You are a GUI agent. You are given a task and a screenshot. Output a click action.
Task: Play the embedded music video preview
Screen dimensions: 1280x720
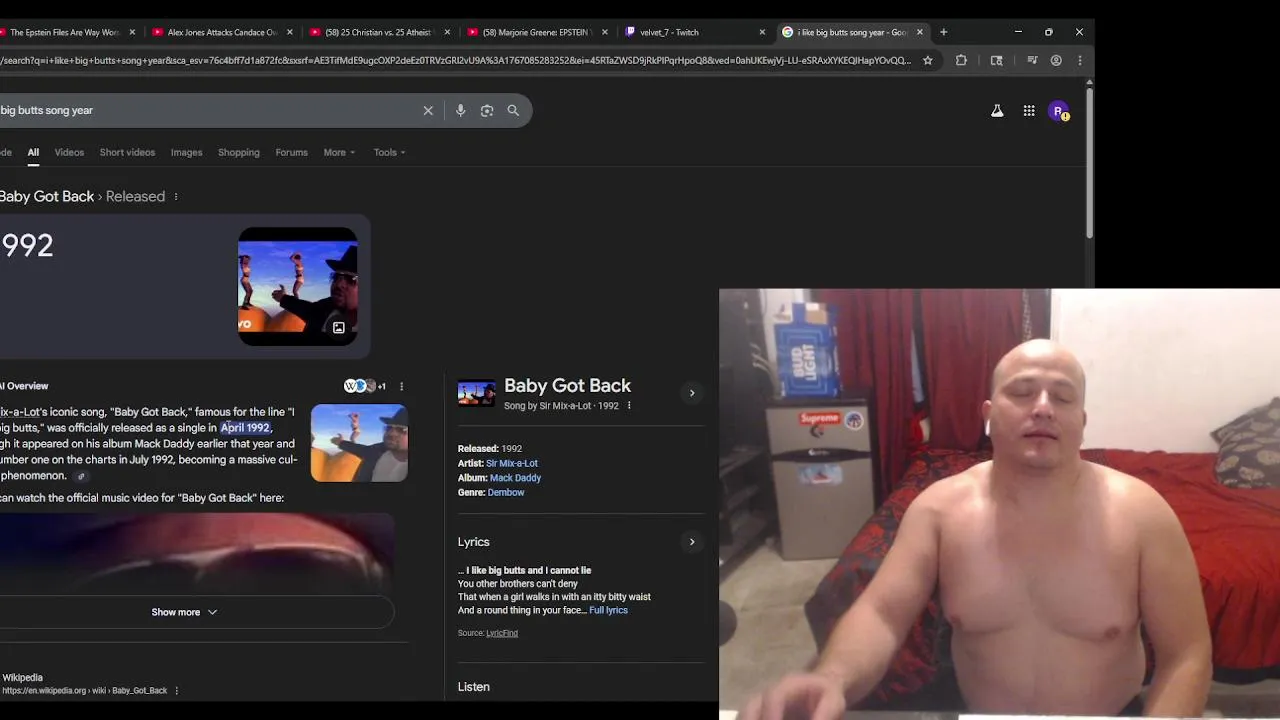pyautogui.click(x=196, y=553)
